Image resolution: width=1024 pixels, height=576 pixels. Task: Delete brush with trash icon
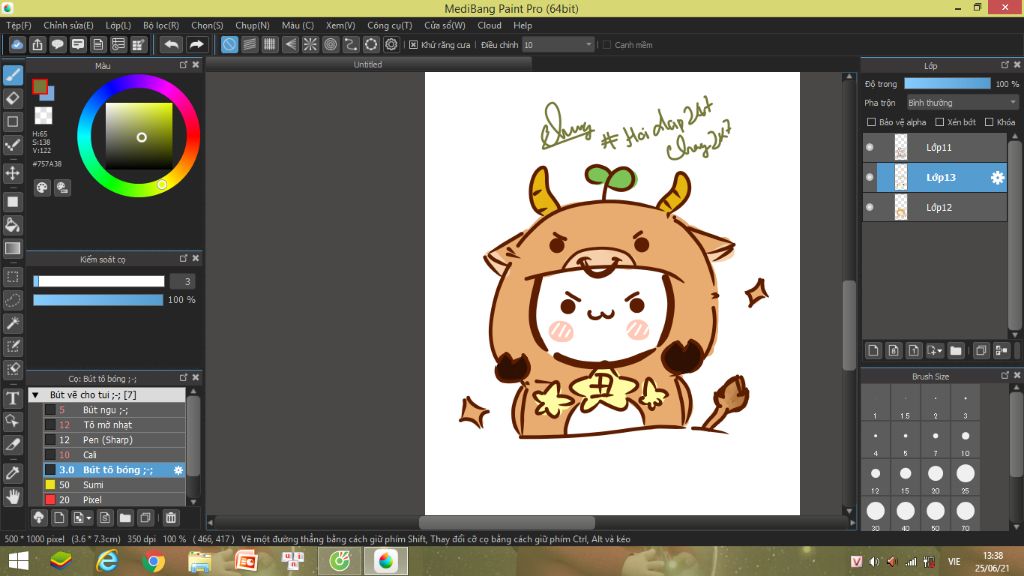(171, 518)
